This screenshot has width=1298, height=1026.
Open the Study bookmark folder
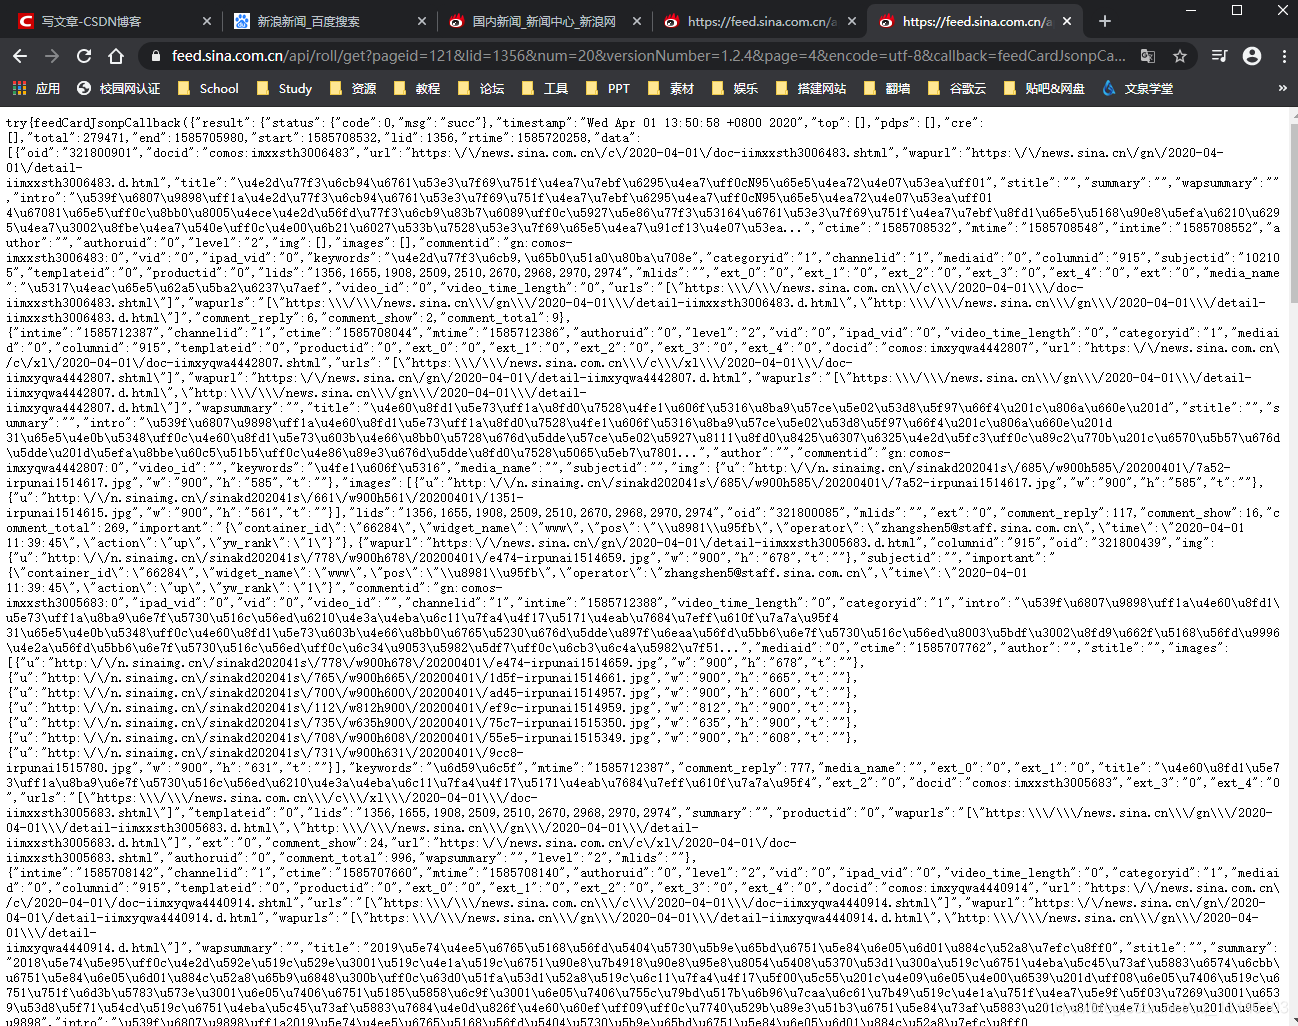[x=284, y=88]
